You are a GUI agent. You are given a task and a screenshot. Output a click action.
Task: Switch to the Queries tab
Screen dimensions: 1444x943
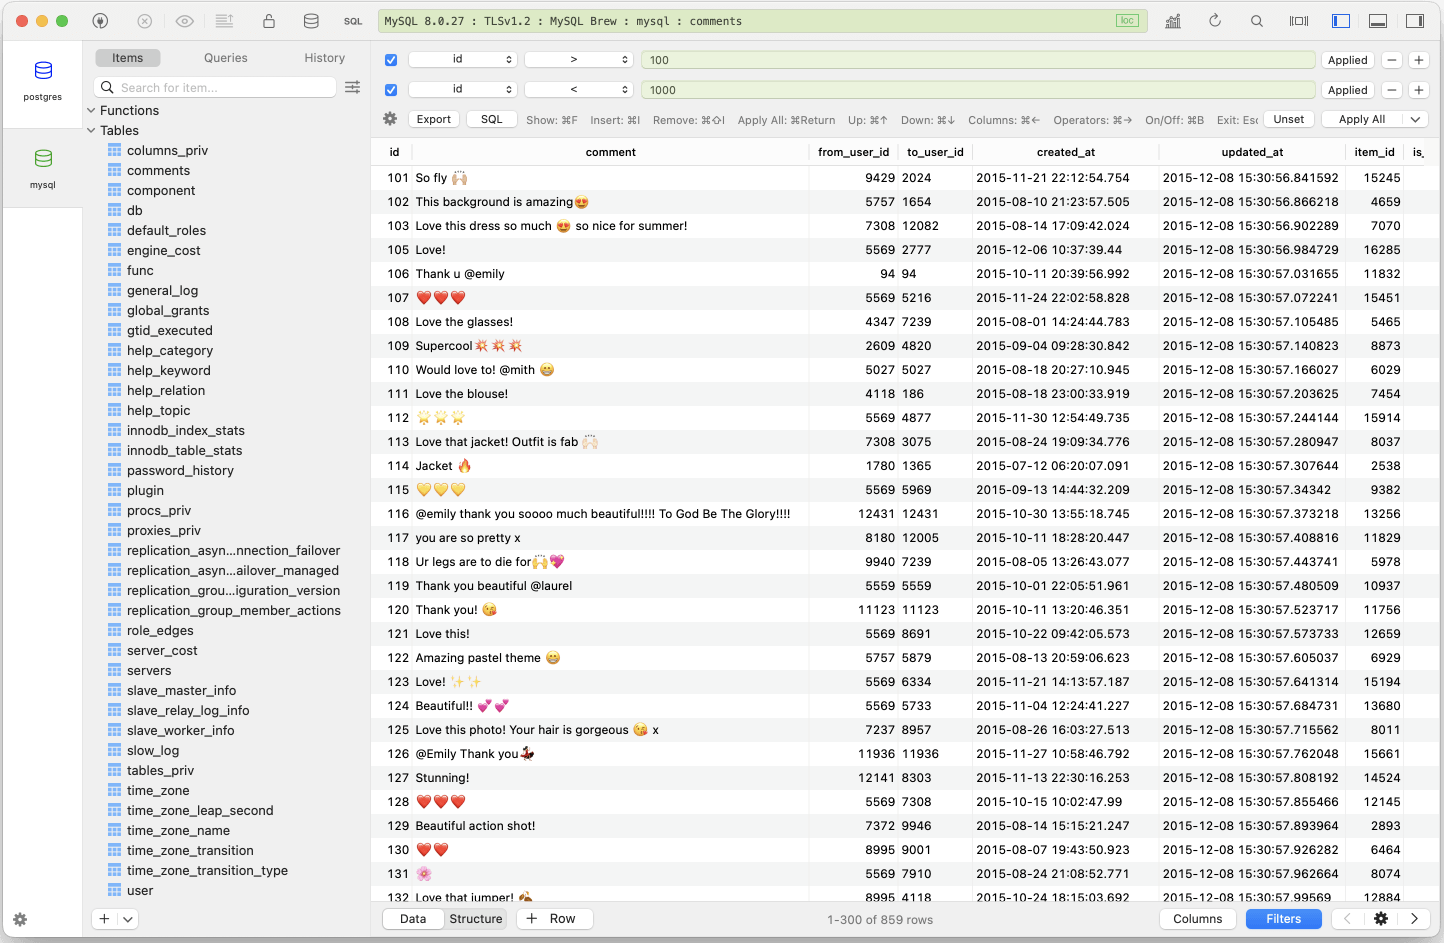[226, 58]
